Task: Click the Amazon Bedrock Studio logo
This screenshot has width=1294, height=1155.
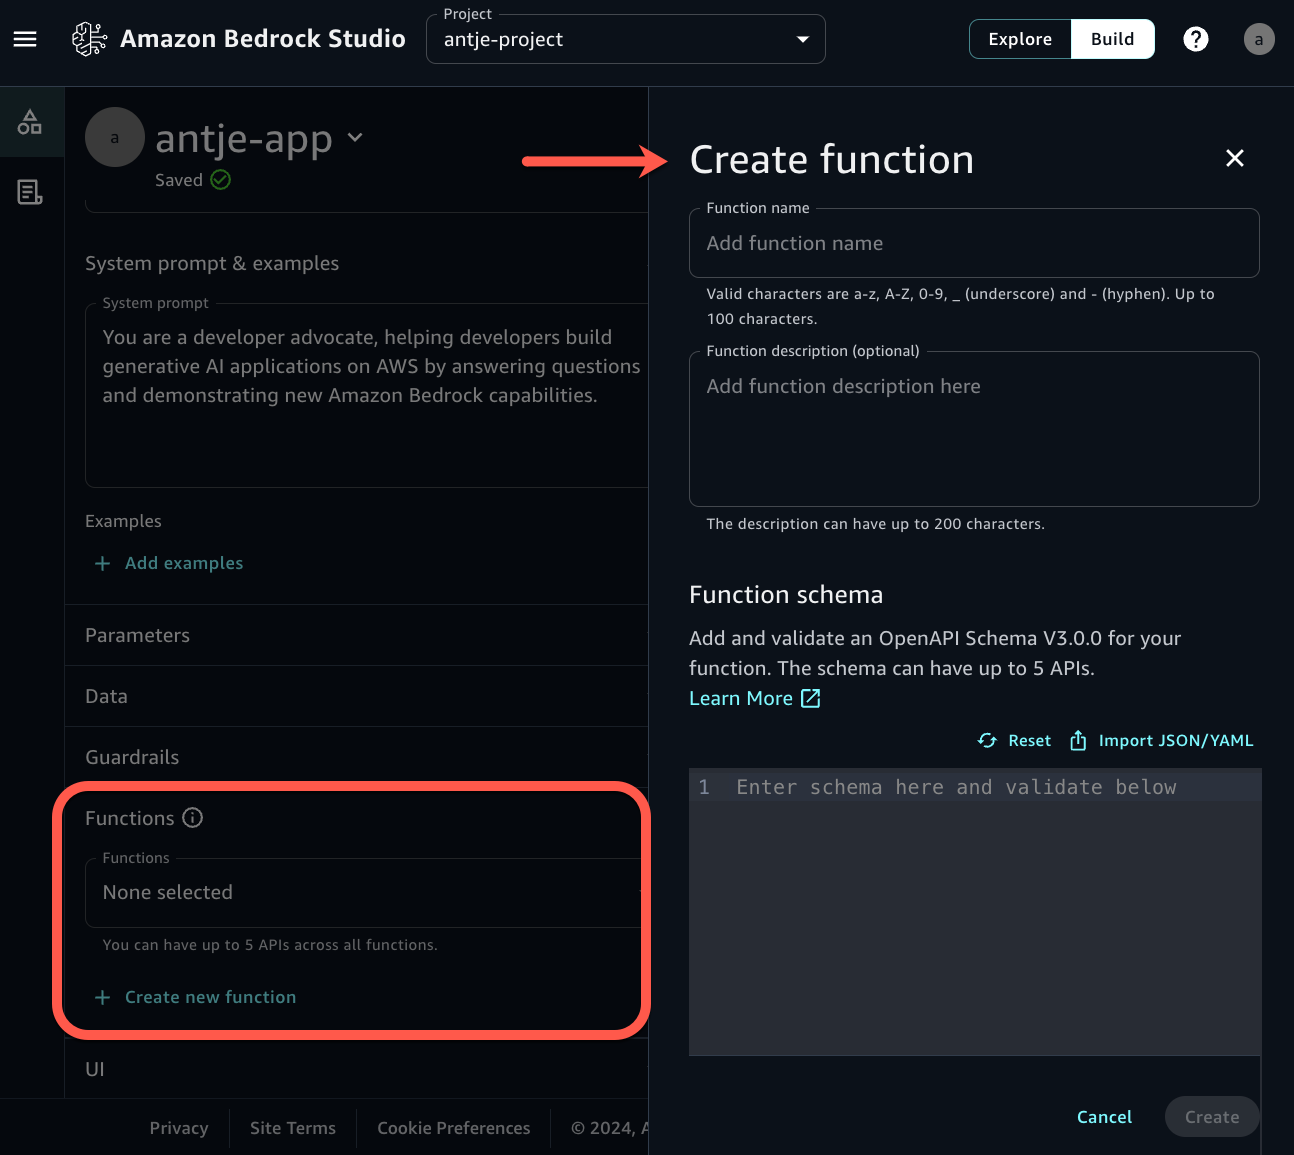Action: point(90,39)
